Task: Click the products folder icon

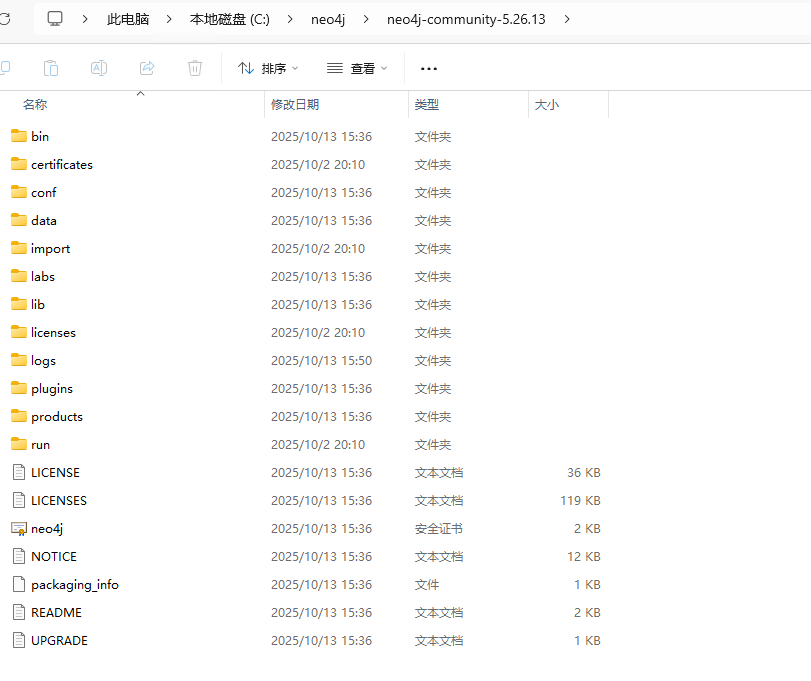Action: click(x=19, y=416)
